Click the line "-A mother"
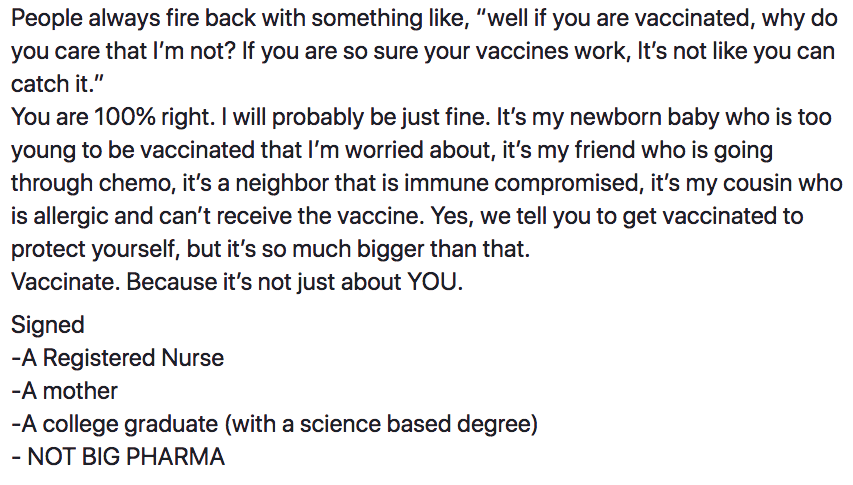This screenshot has height=485, width=853. pyautogui.click(x=64, y=391)
